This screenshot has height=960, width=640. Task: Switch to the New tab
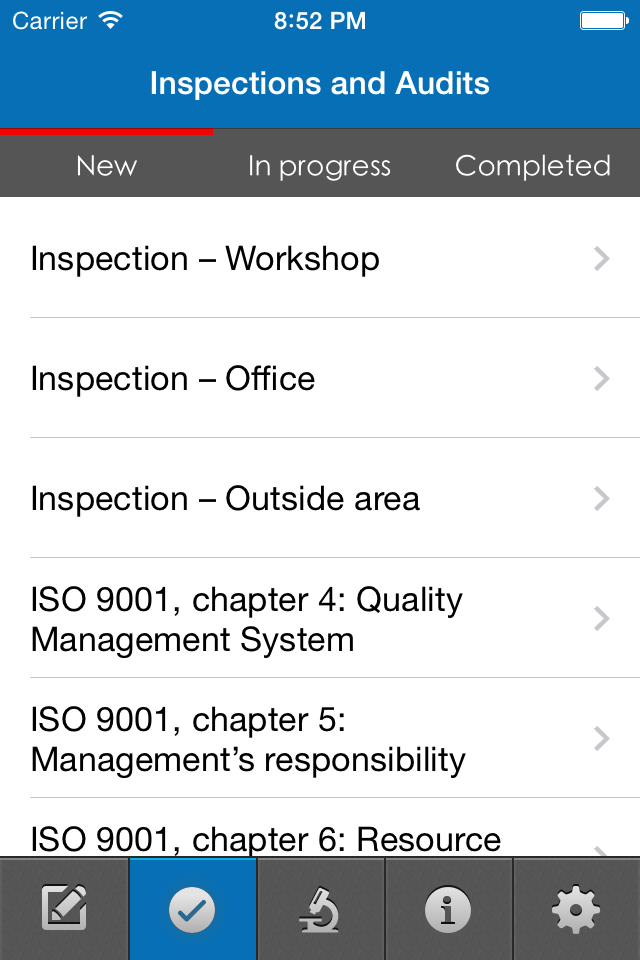(107, 165)
